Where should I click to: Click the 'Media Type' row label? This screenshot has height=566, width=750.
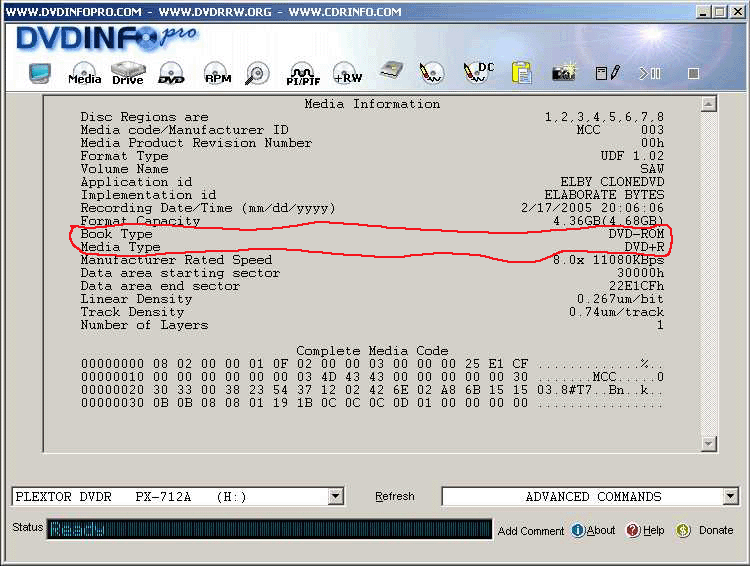120,247
